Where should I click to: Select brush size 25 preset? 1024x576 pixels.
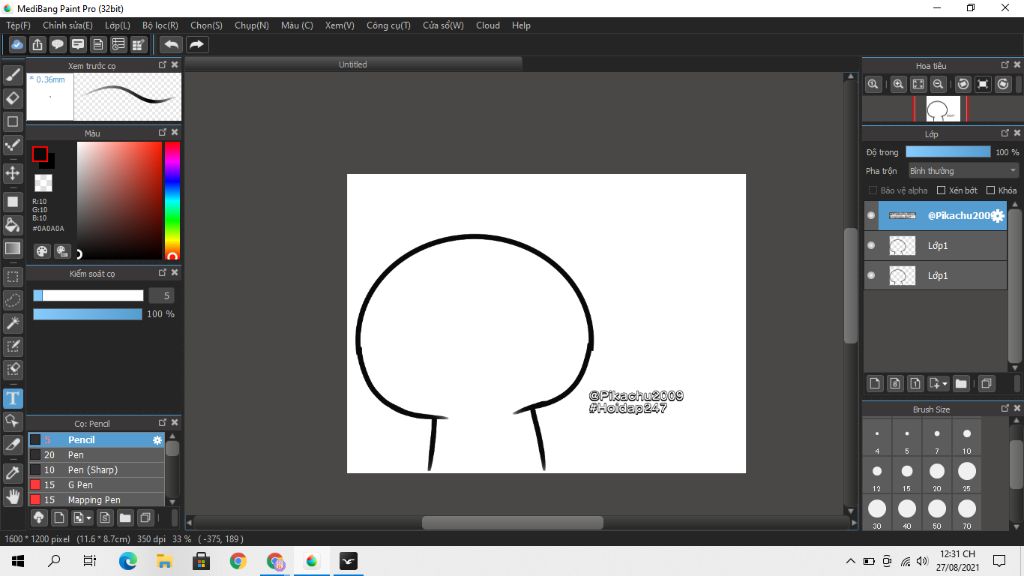(967, 471)
